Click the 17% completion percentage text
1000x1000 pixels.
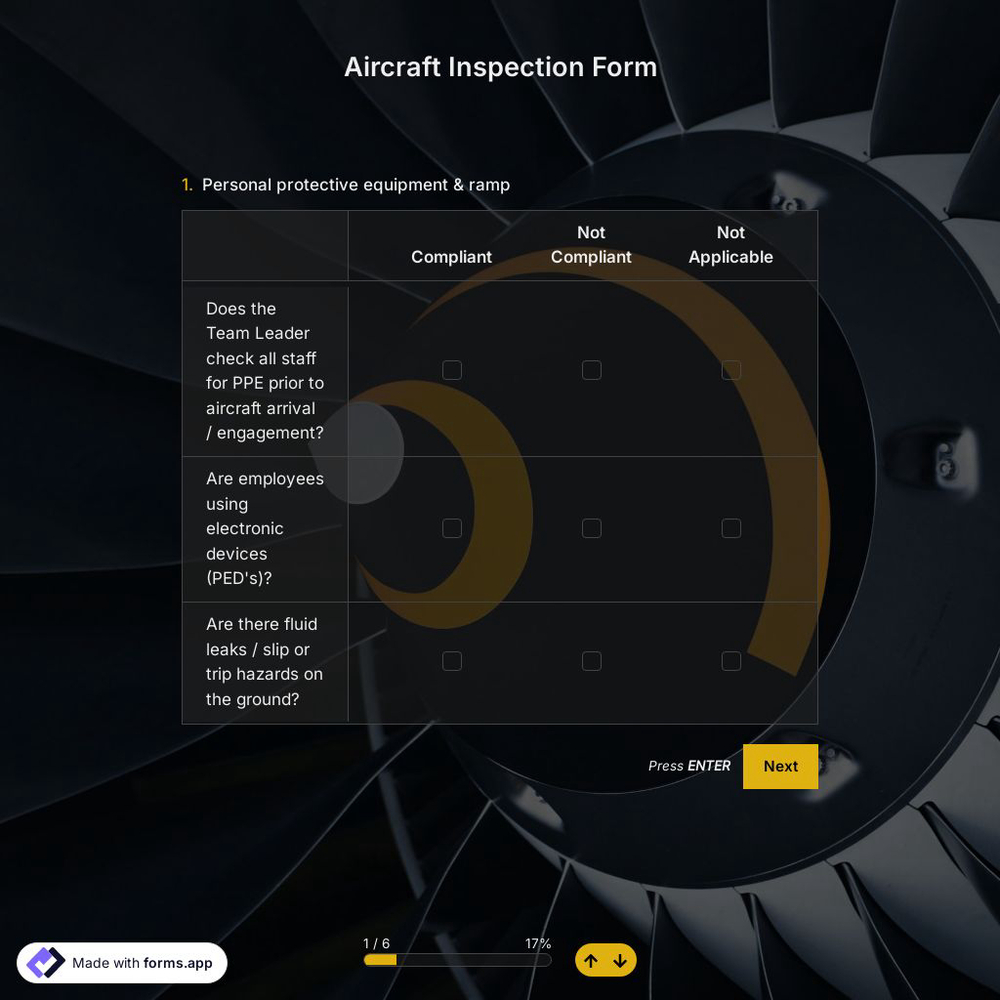pos(538,943)
